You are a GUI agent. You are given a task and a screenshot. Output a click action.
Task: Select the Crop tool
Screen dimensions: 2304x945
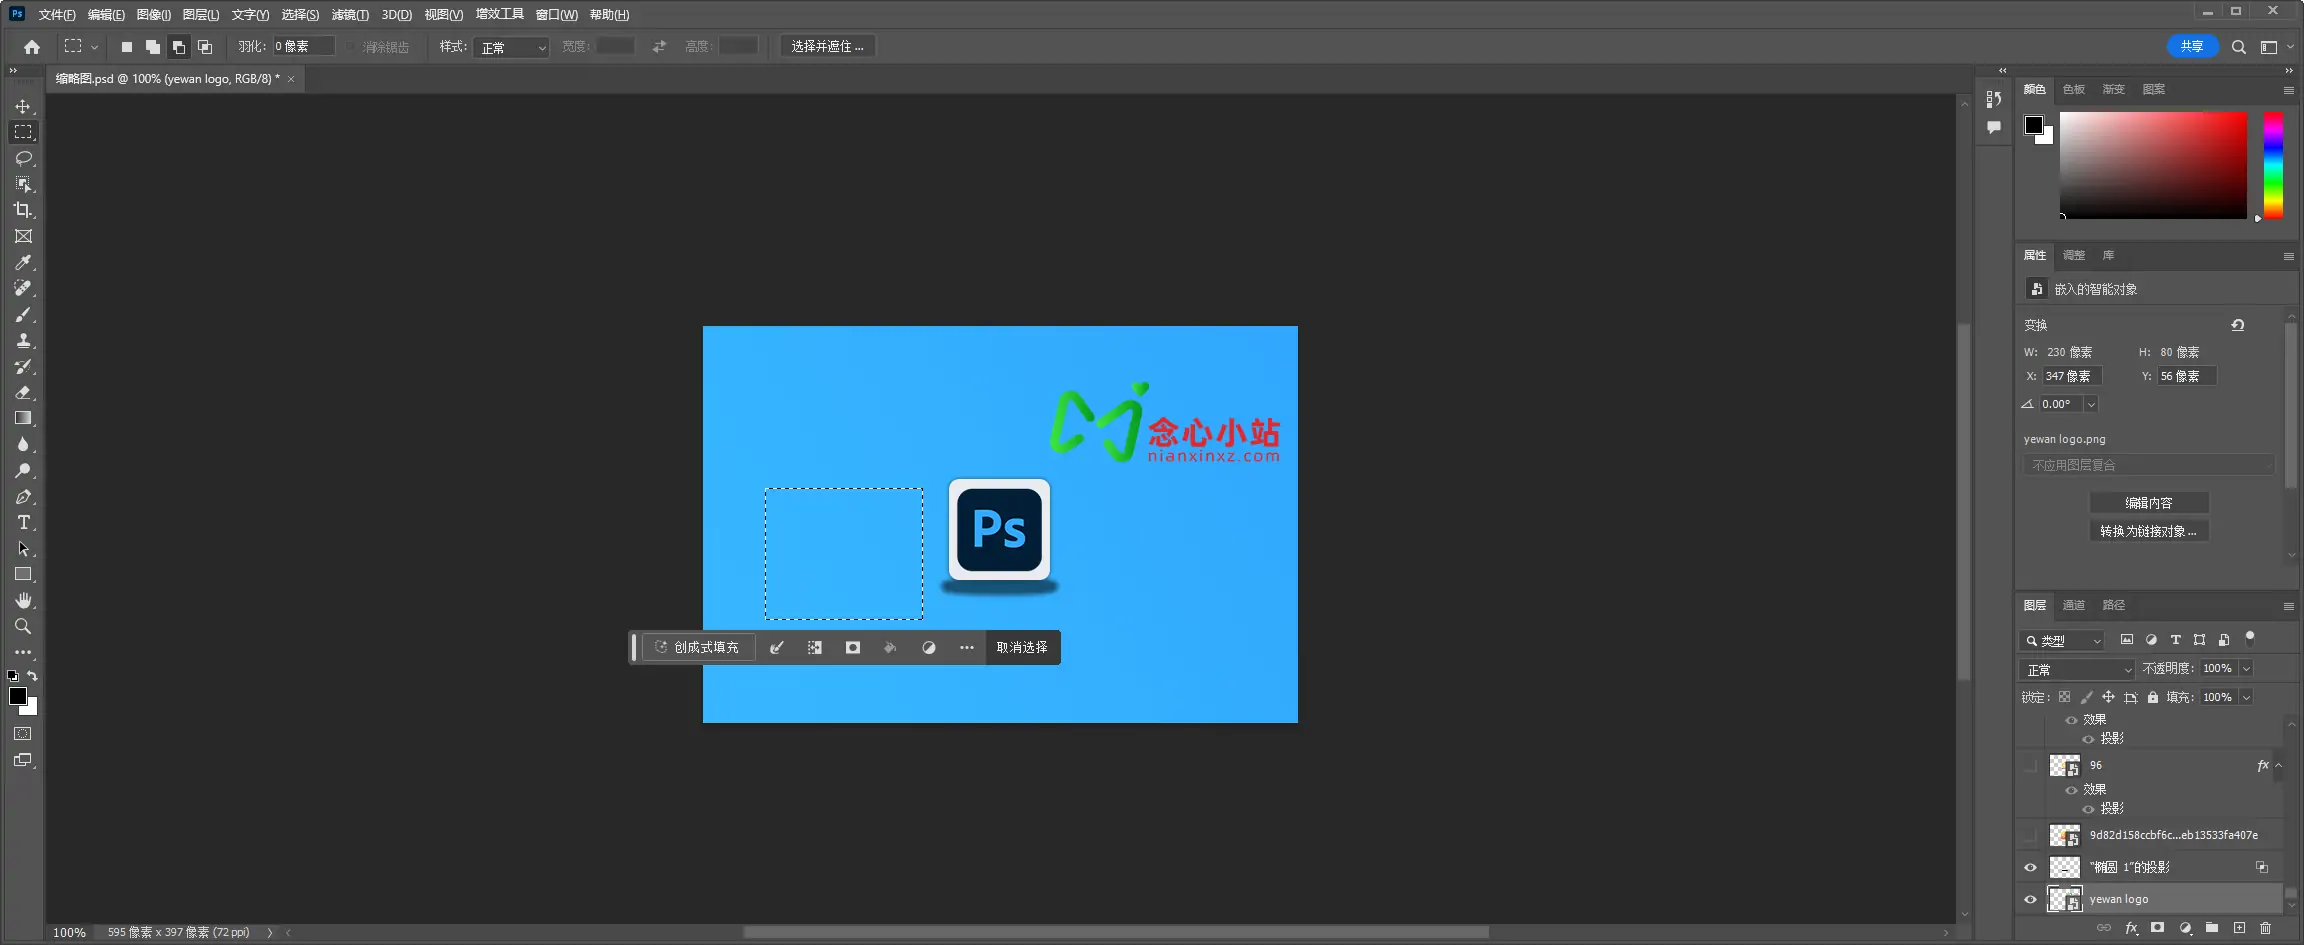(23, 210)
